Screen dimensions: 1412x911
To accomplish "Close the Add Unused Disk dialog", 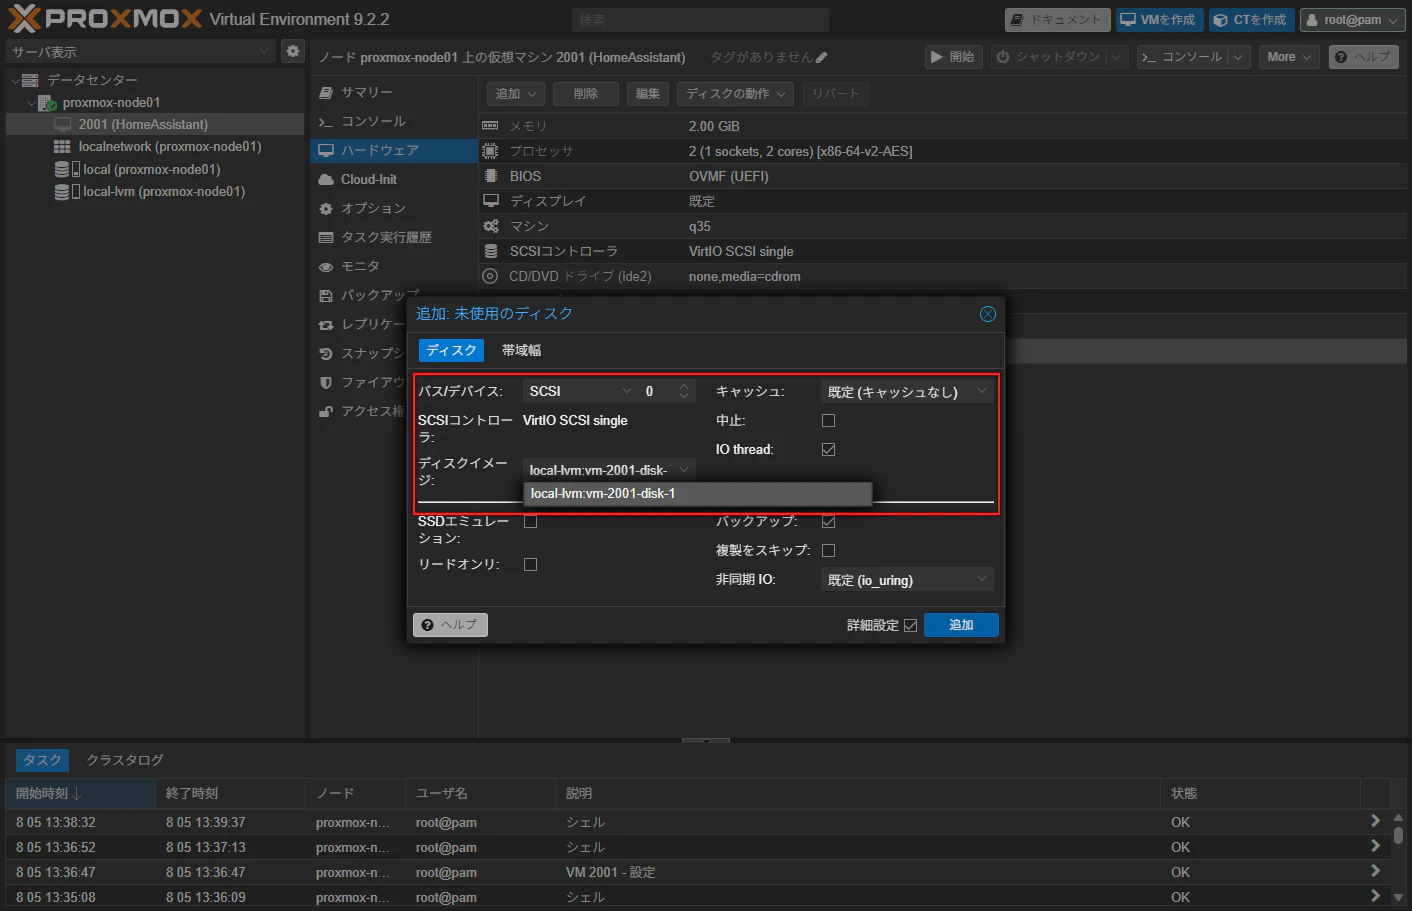I will tap(988, 314).
